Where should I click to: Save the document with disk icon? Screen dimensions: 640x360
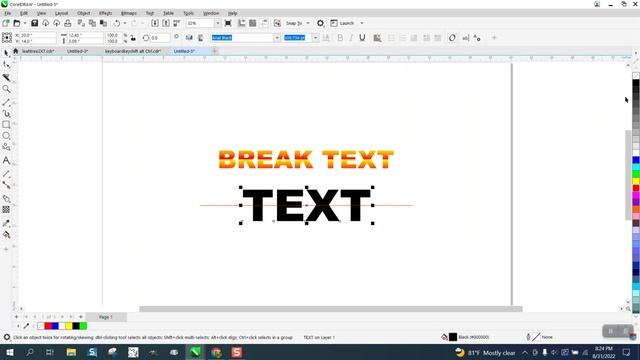34,23
